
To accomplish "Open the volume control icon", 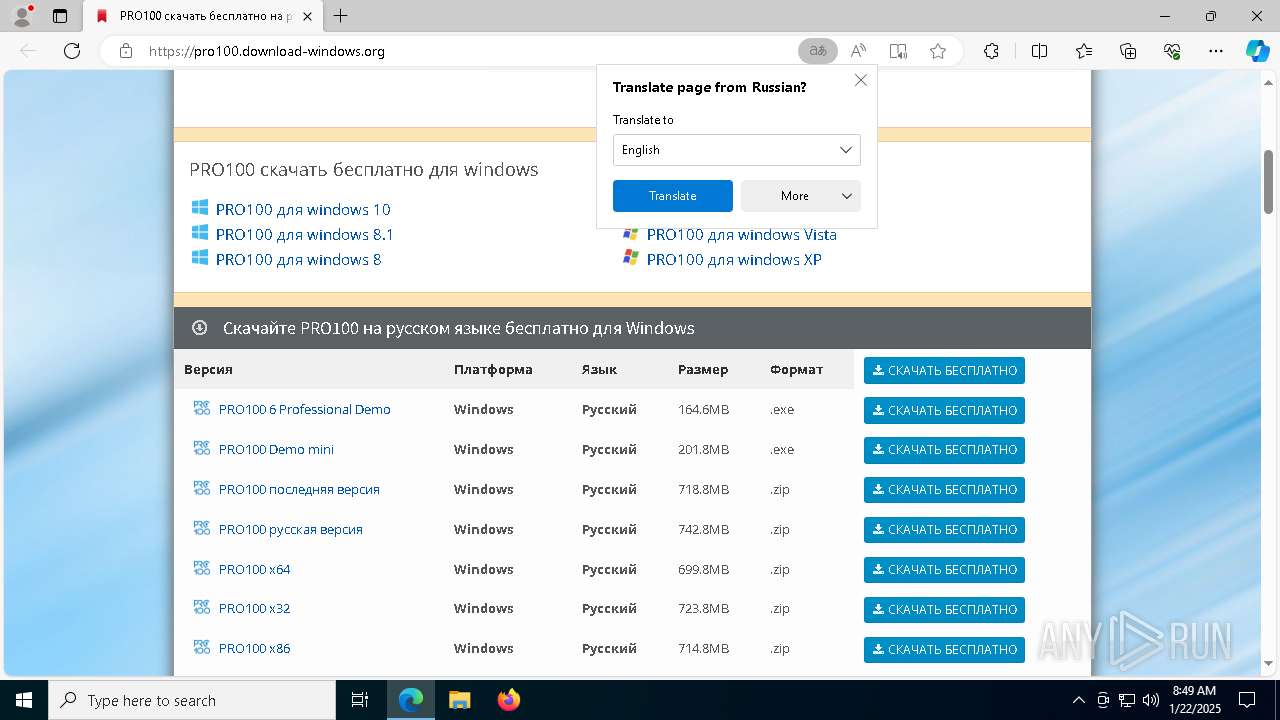I will [x=1151, y=700].
